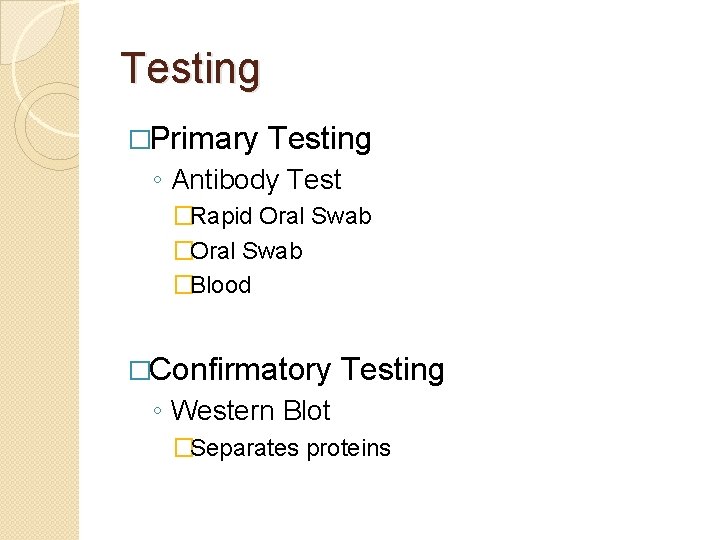720x540 pixels.
Task: Click the bullet marker before "Primary Testing"
Action: (137, 139)
